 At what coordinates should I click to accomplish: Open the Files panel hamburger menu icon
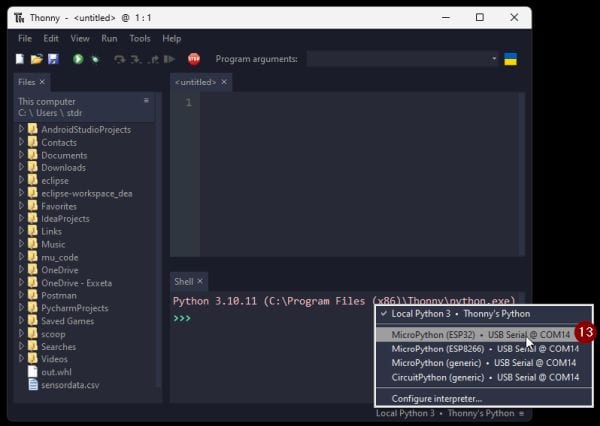tap(146, 101)
